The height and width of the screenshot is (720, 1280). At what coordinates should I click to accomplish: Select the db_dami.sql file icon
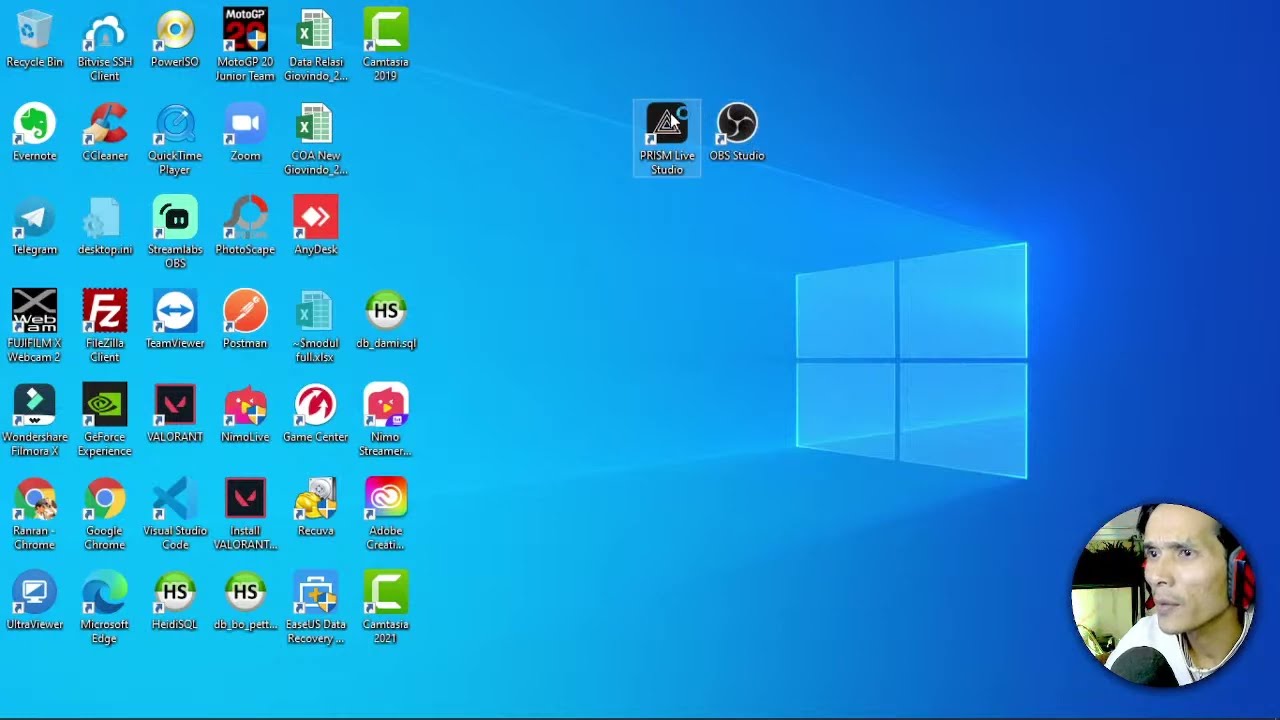tap(386, 321)
